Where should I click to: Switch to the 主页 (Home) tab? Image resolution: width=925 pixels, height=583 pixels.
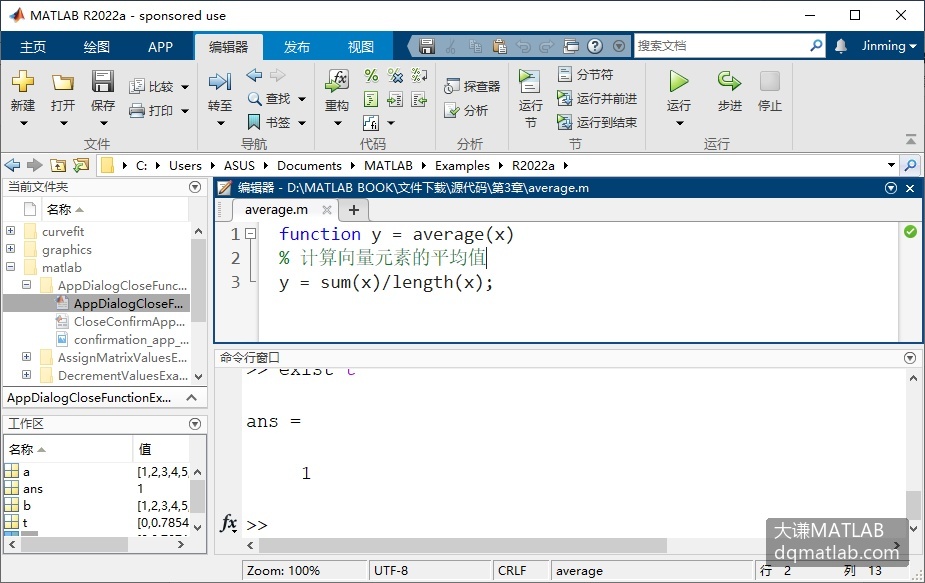tap(33, 47)
